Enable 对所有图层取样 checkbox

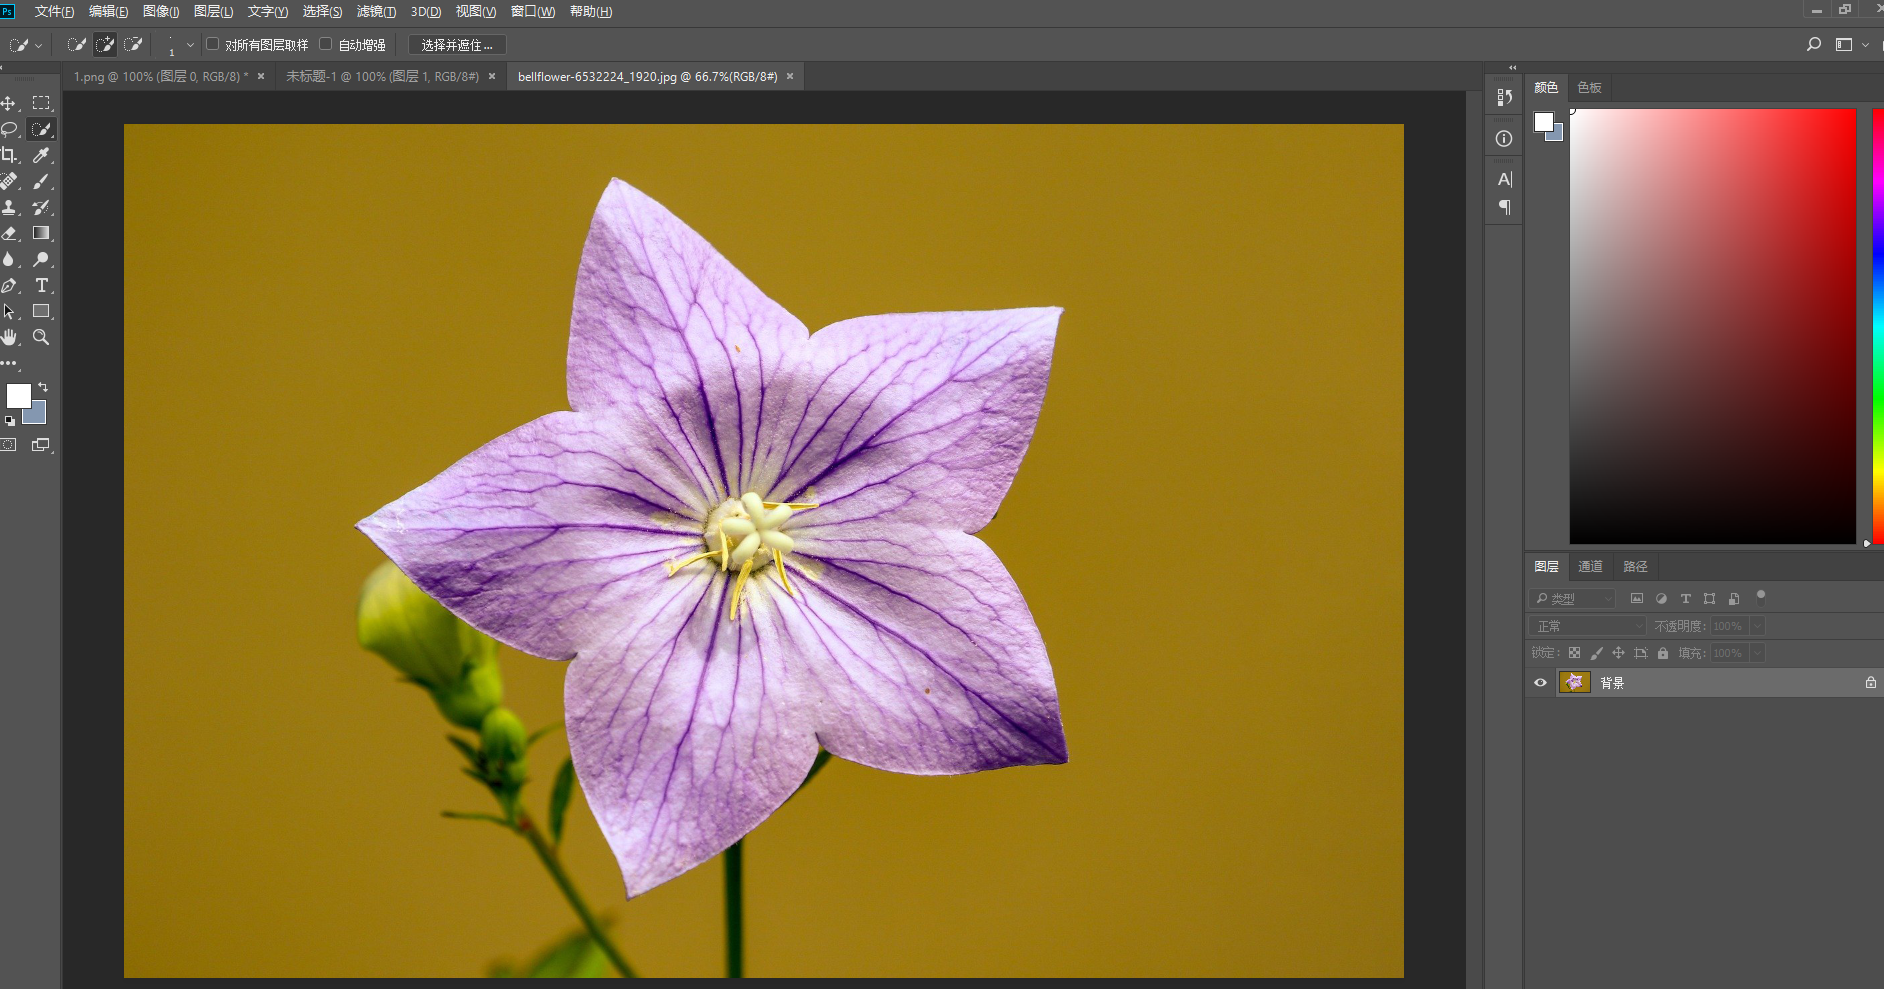pos(212,44)
